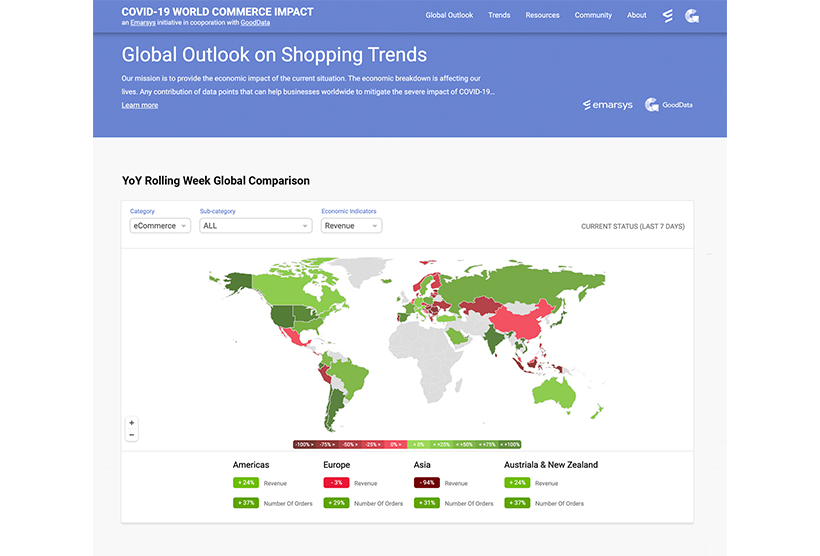This screenshot has width=820, height=556.
Task: Open the Category dropdown showing eCommerce
Action: (x=160, y=226)
